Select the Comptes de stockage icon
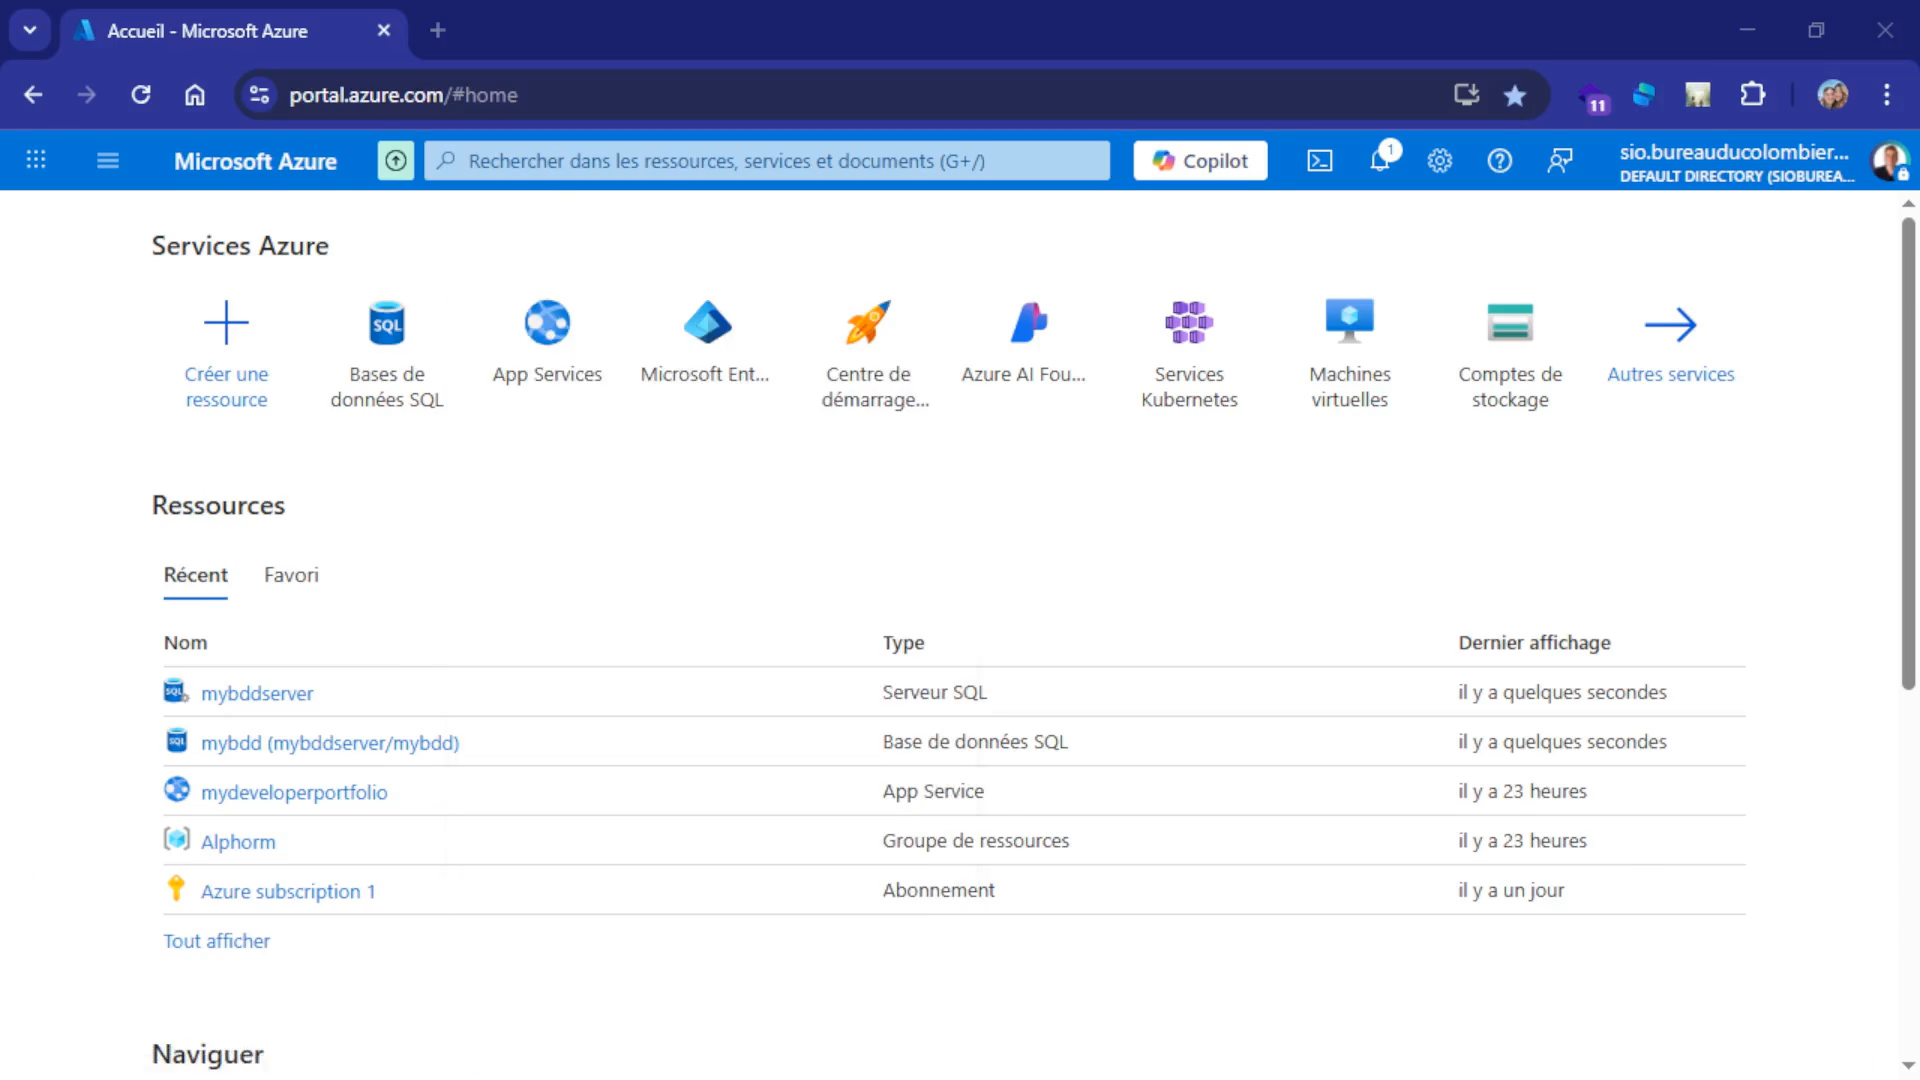Screen dimensions: 1920x1080 tap(1510, 320)
